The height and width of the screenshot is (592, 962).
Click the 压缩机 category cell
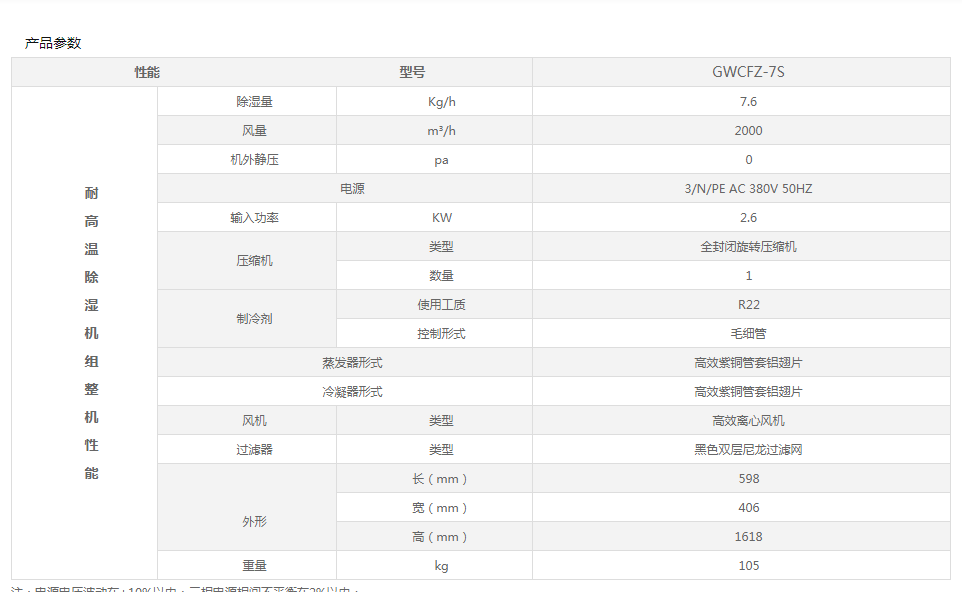point(254,261)
